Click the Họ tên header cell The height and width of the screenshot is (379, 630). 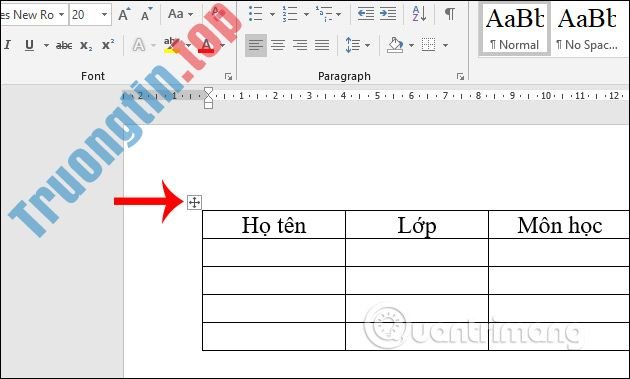point(274,225)
